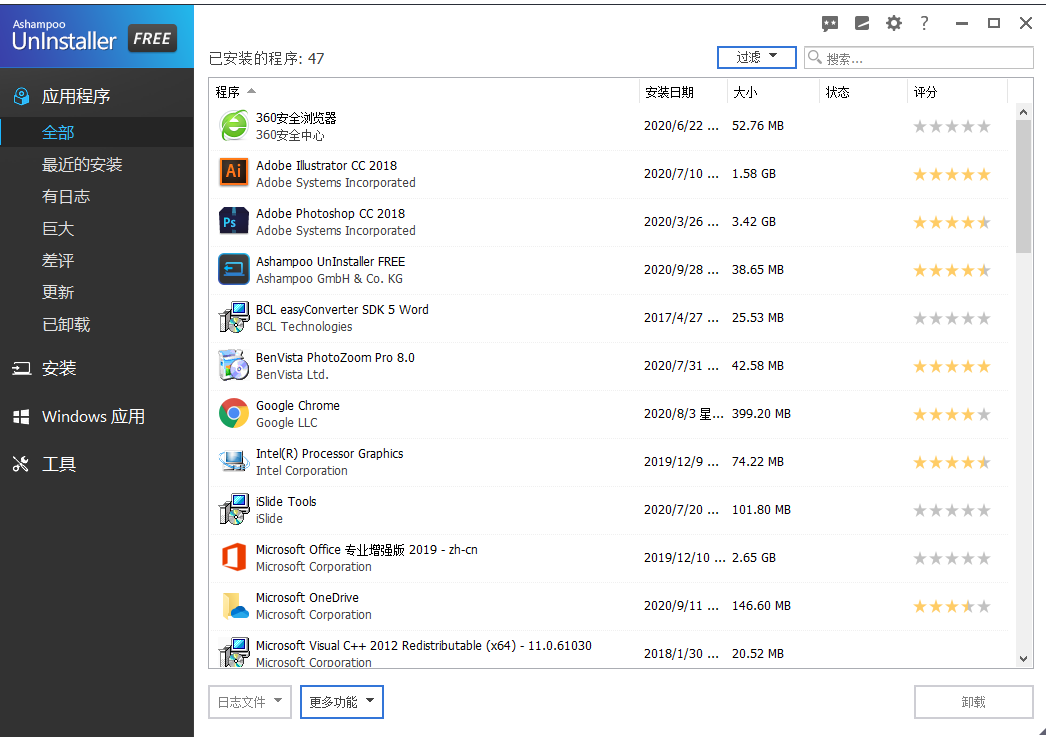The height and width of the screenshot is (737, 1046).
Task: Click the 已安装的程序: 47 label
Action: click(x=267, y=59)
